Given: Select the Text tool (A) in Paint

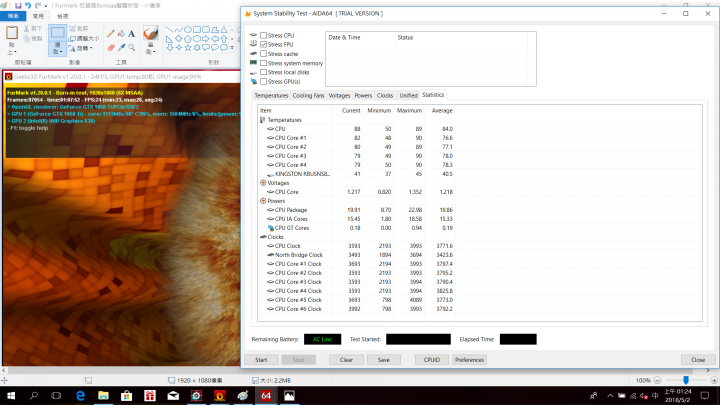Looking at the screenshot, I should (132, 34).
